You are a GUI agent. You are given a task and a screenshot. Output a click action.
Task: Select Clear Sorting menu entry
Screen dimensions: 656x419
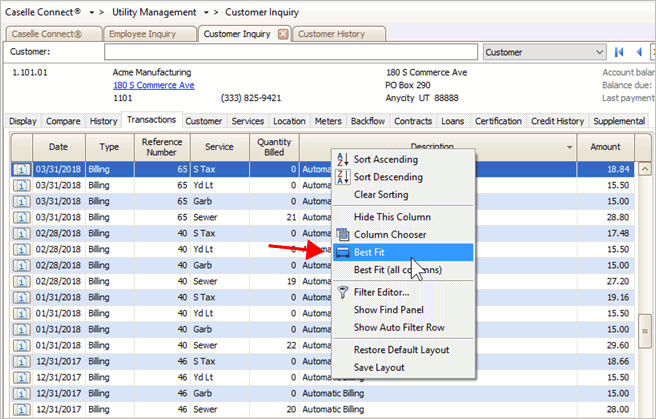pos(405,194)
